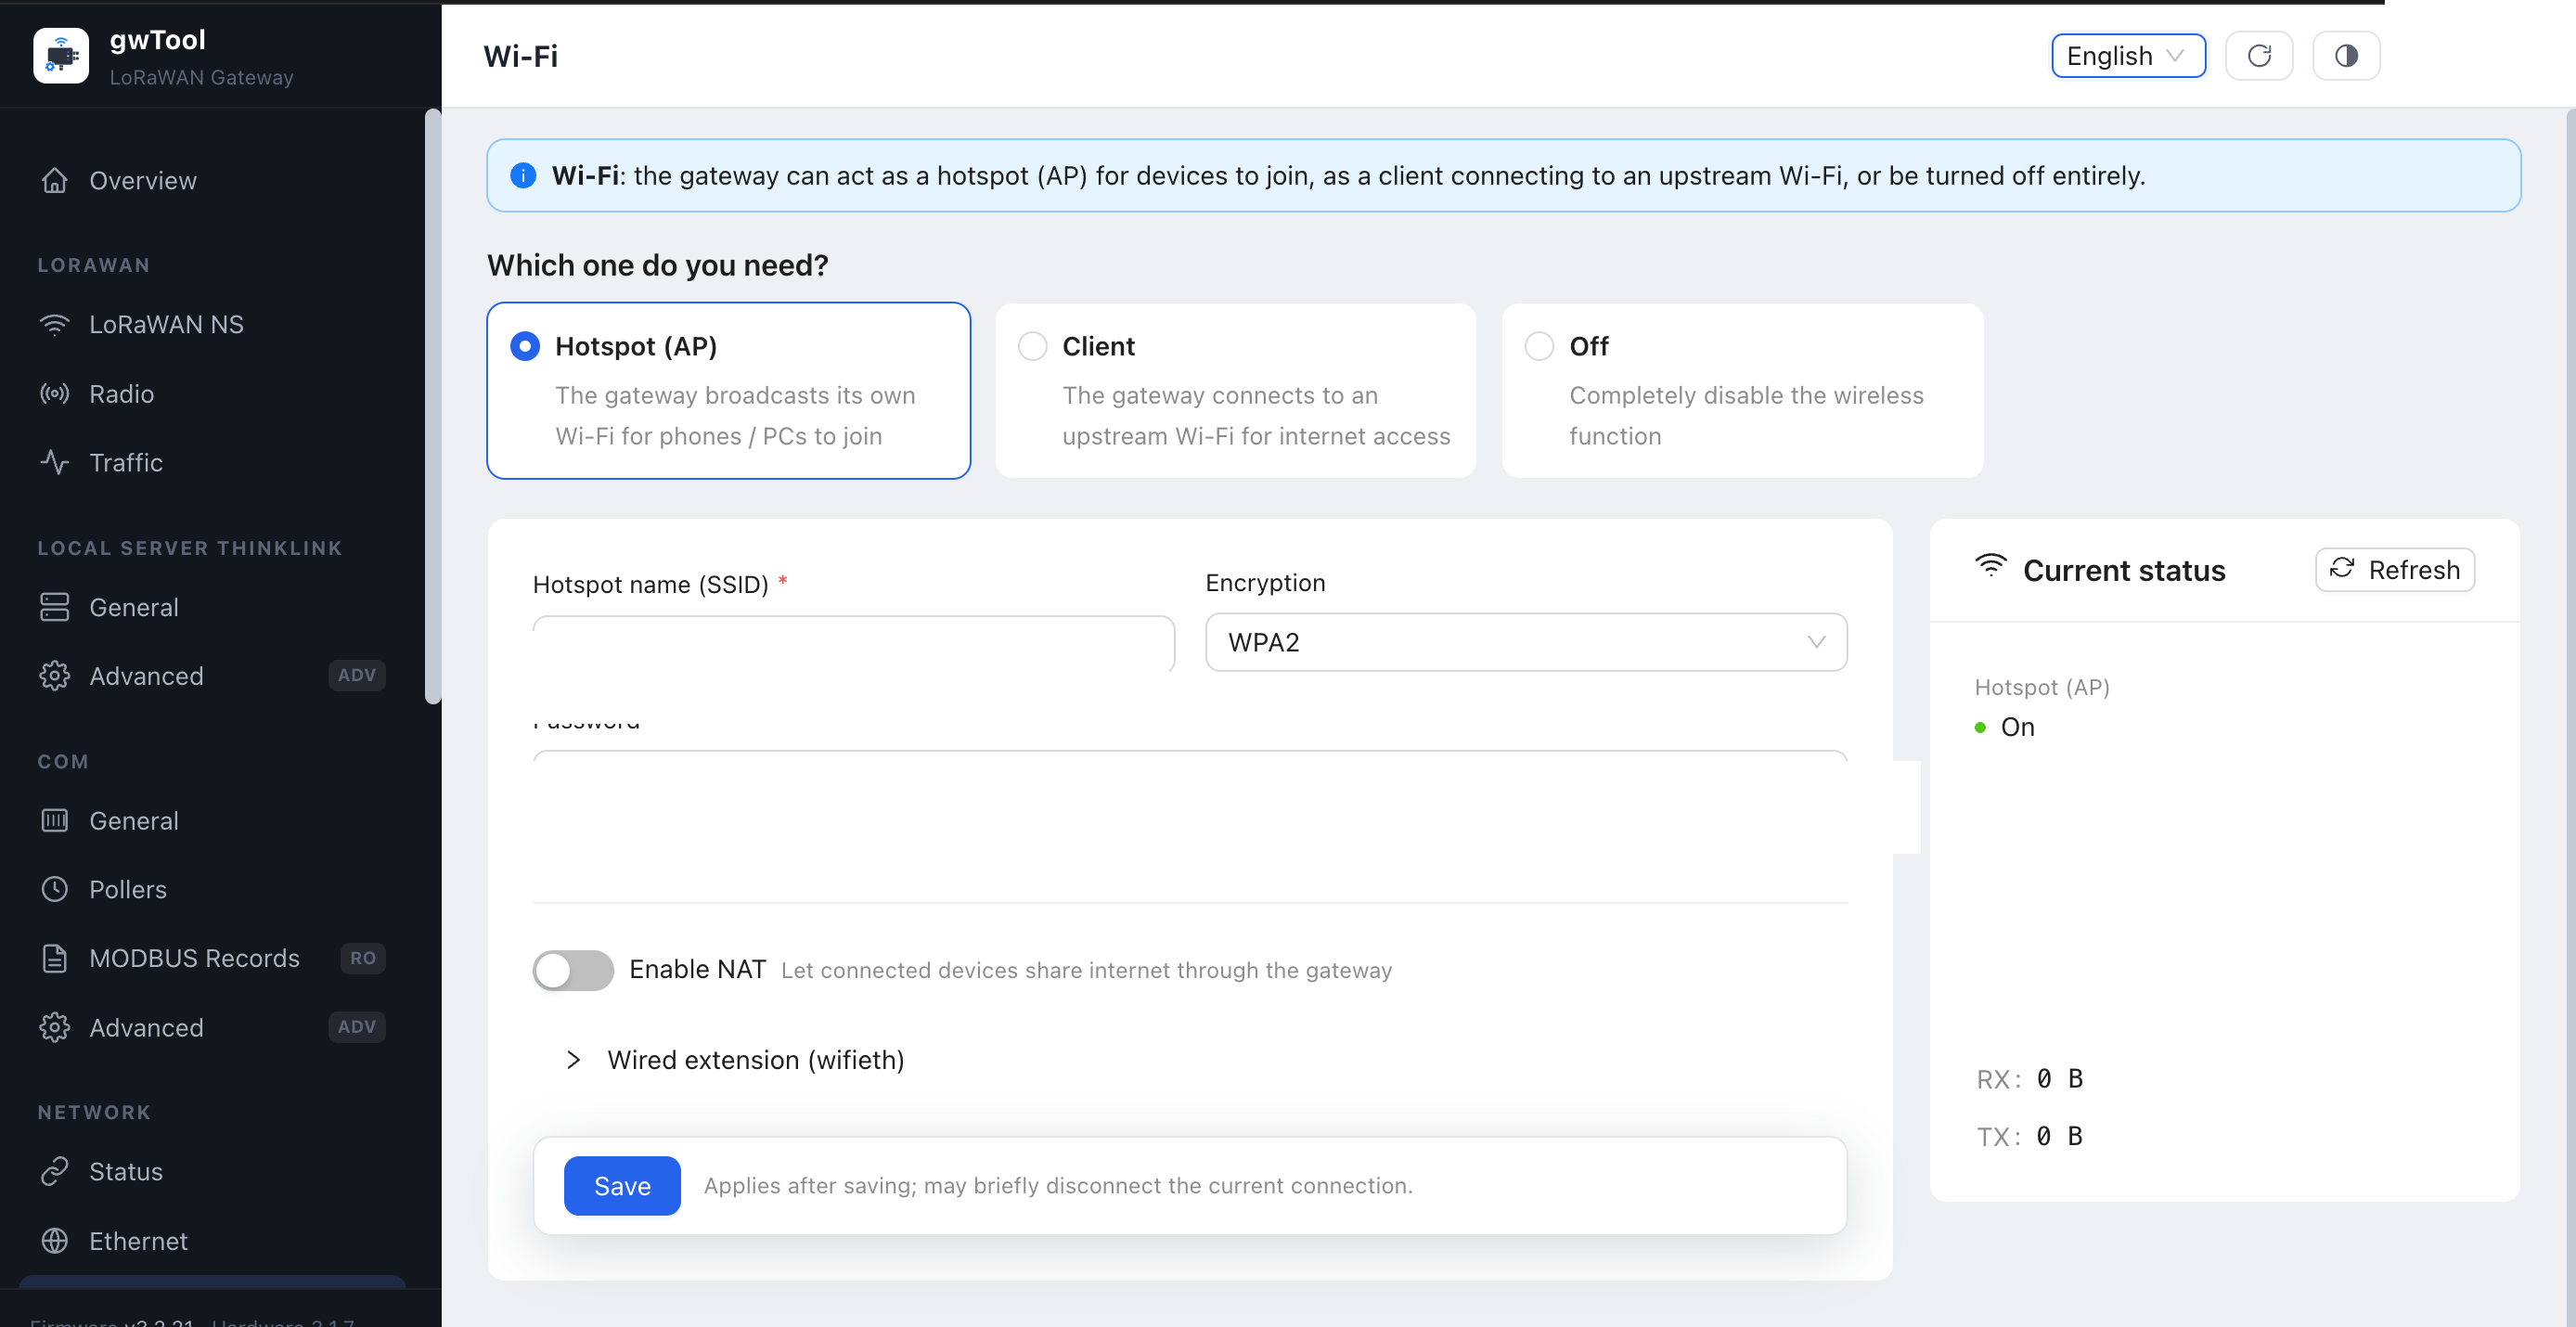Click the gwTool gateway logo icon

coord(61,56)
